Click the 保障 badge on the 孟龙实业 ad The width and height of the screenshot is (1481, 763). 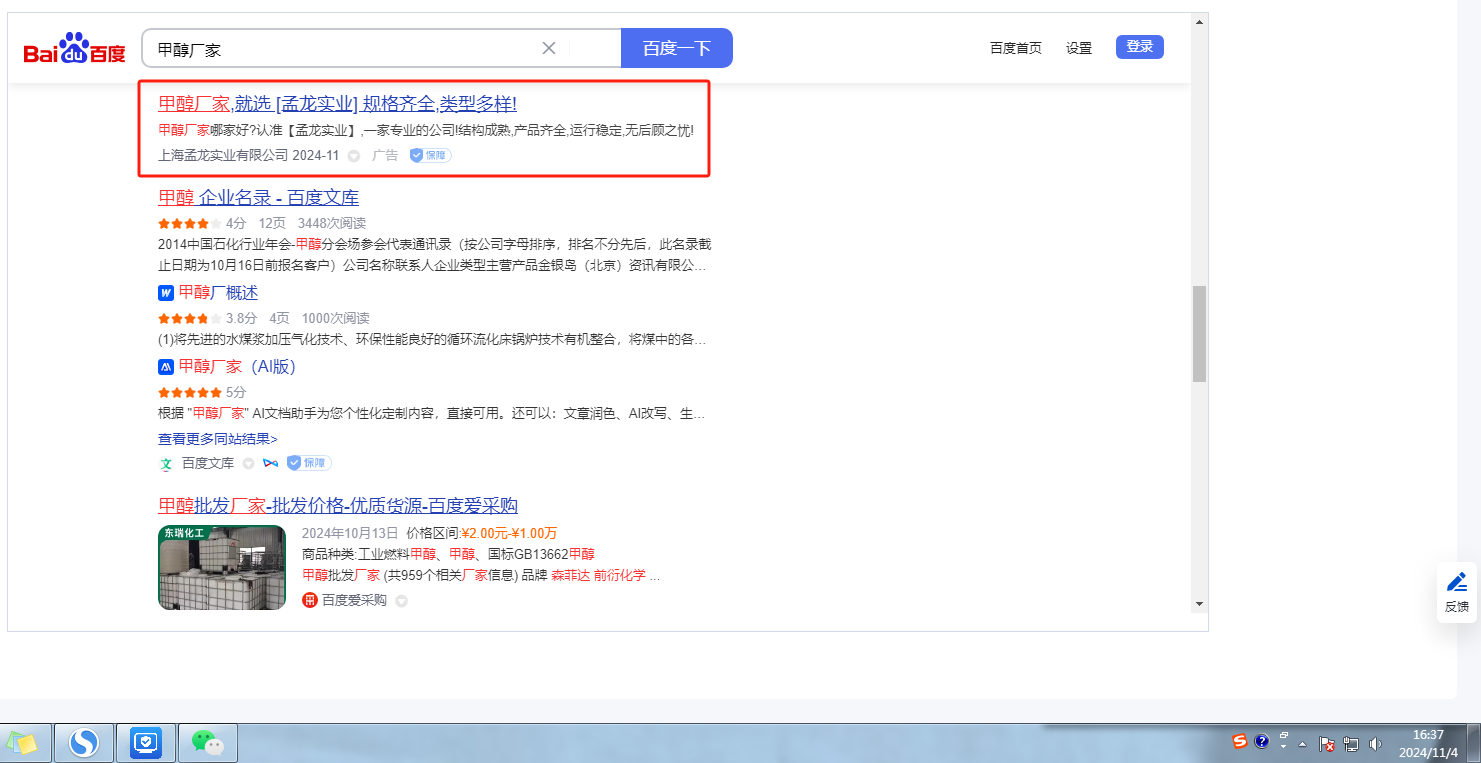(x=431, y=155)
